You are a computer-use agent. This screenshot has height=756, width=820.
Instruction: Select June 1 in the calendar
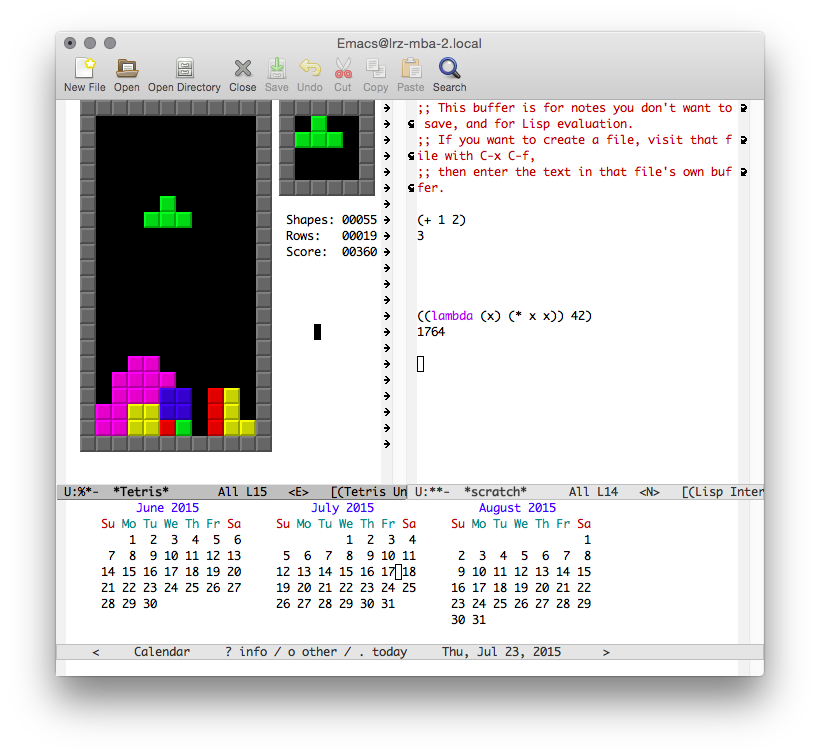pos(133,540)
